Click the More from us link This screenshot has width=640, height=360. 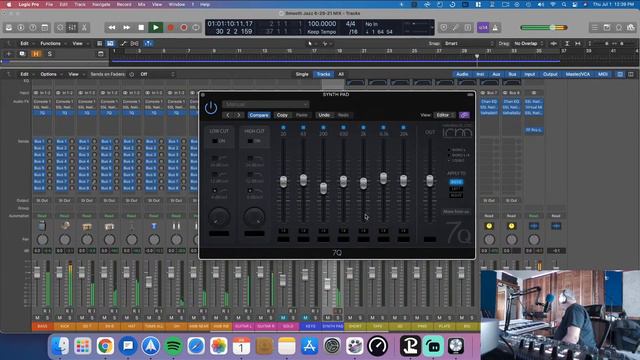tap(456, 212)
